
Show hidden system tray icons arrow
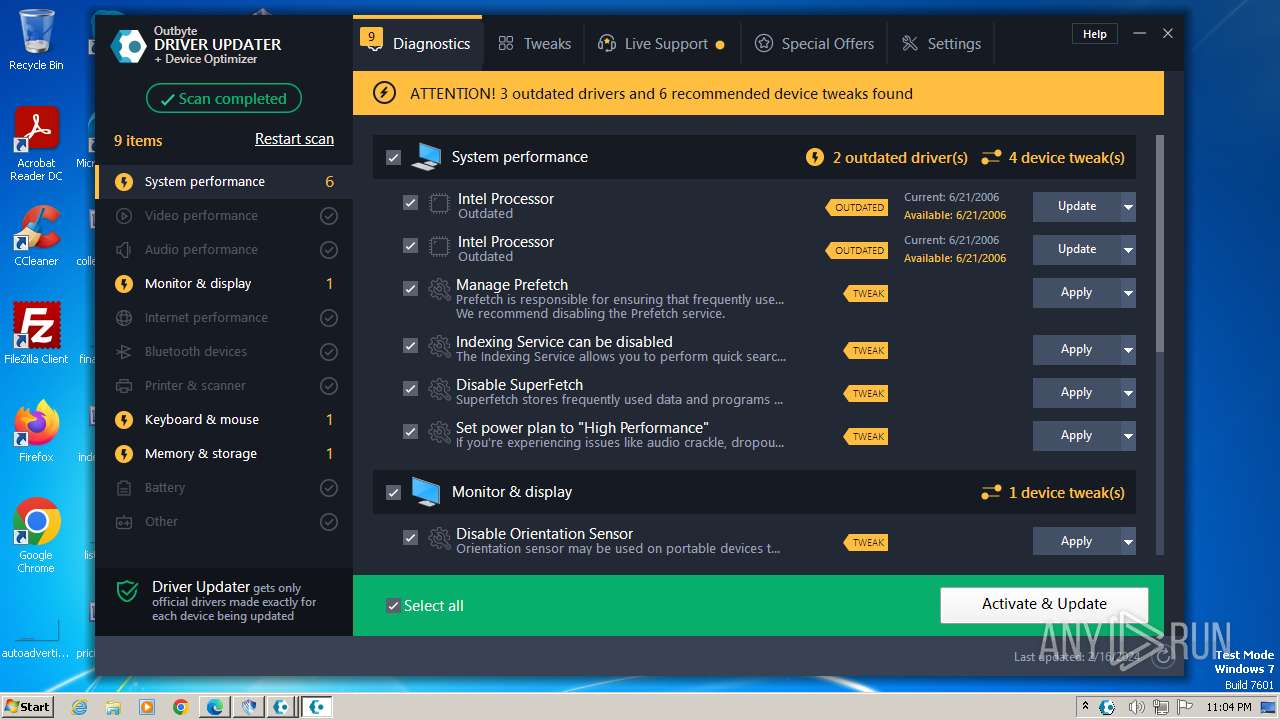click(1085, 707)
